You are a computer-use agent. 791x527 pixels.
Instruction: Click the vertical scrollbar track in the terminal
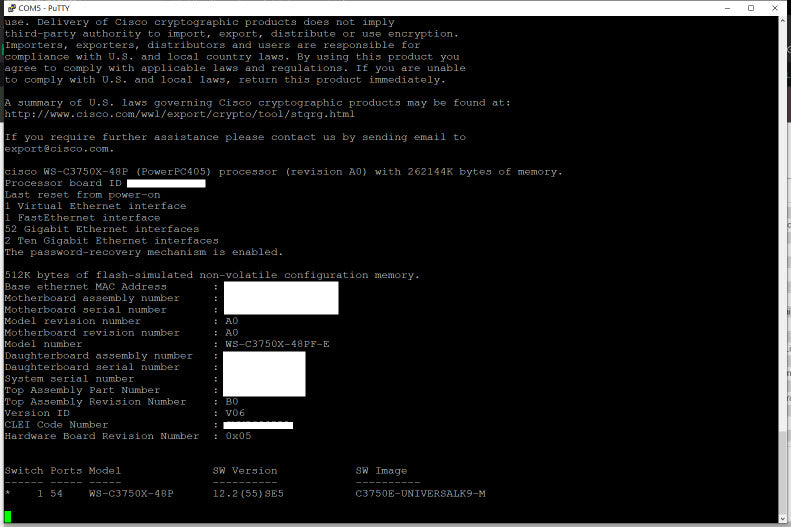coord(783,269)
